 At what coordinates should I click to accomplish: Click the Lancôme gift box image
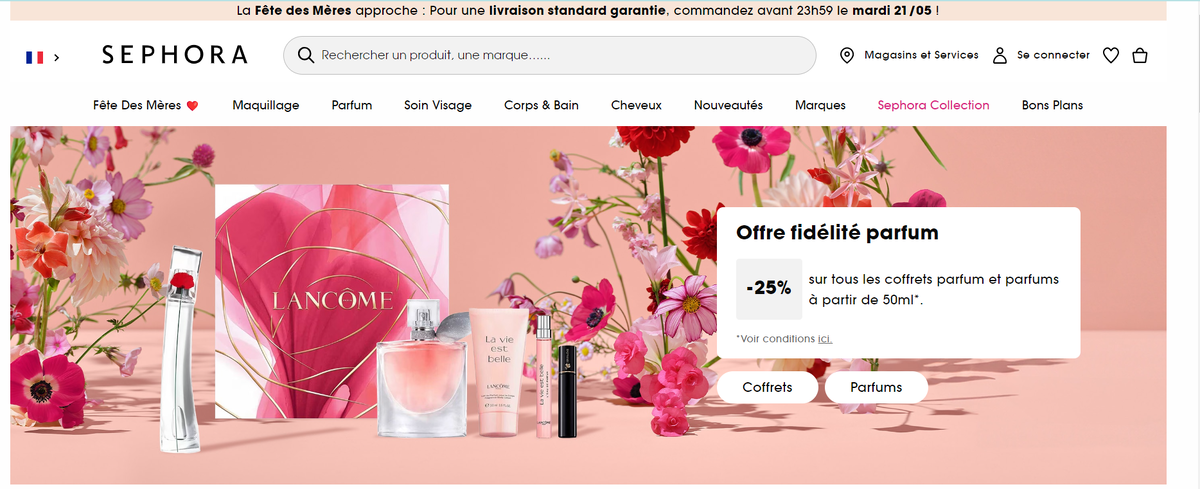tap(332, 302)
